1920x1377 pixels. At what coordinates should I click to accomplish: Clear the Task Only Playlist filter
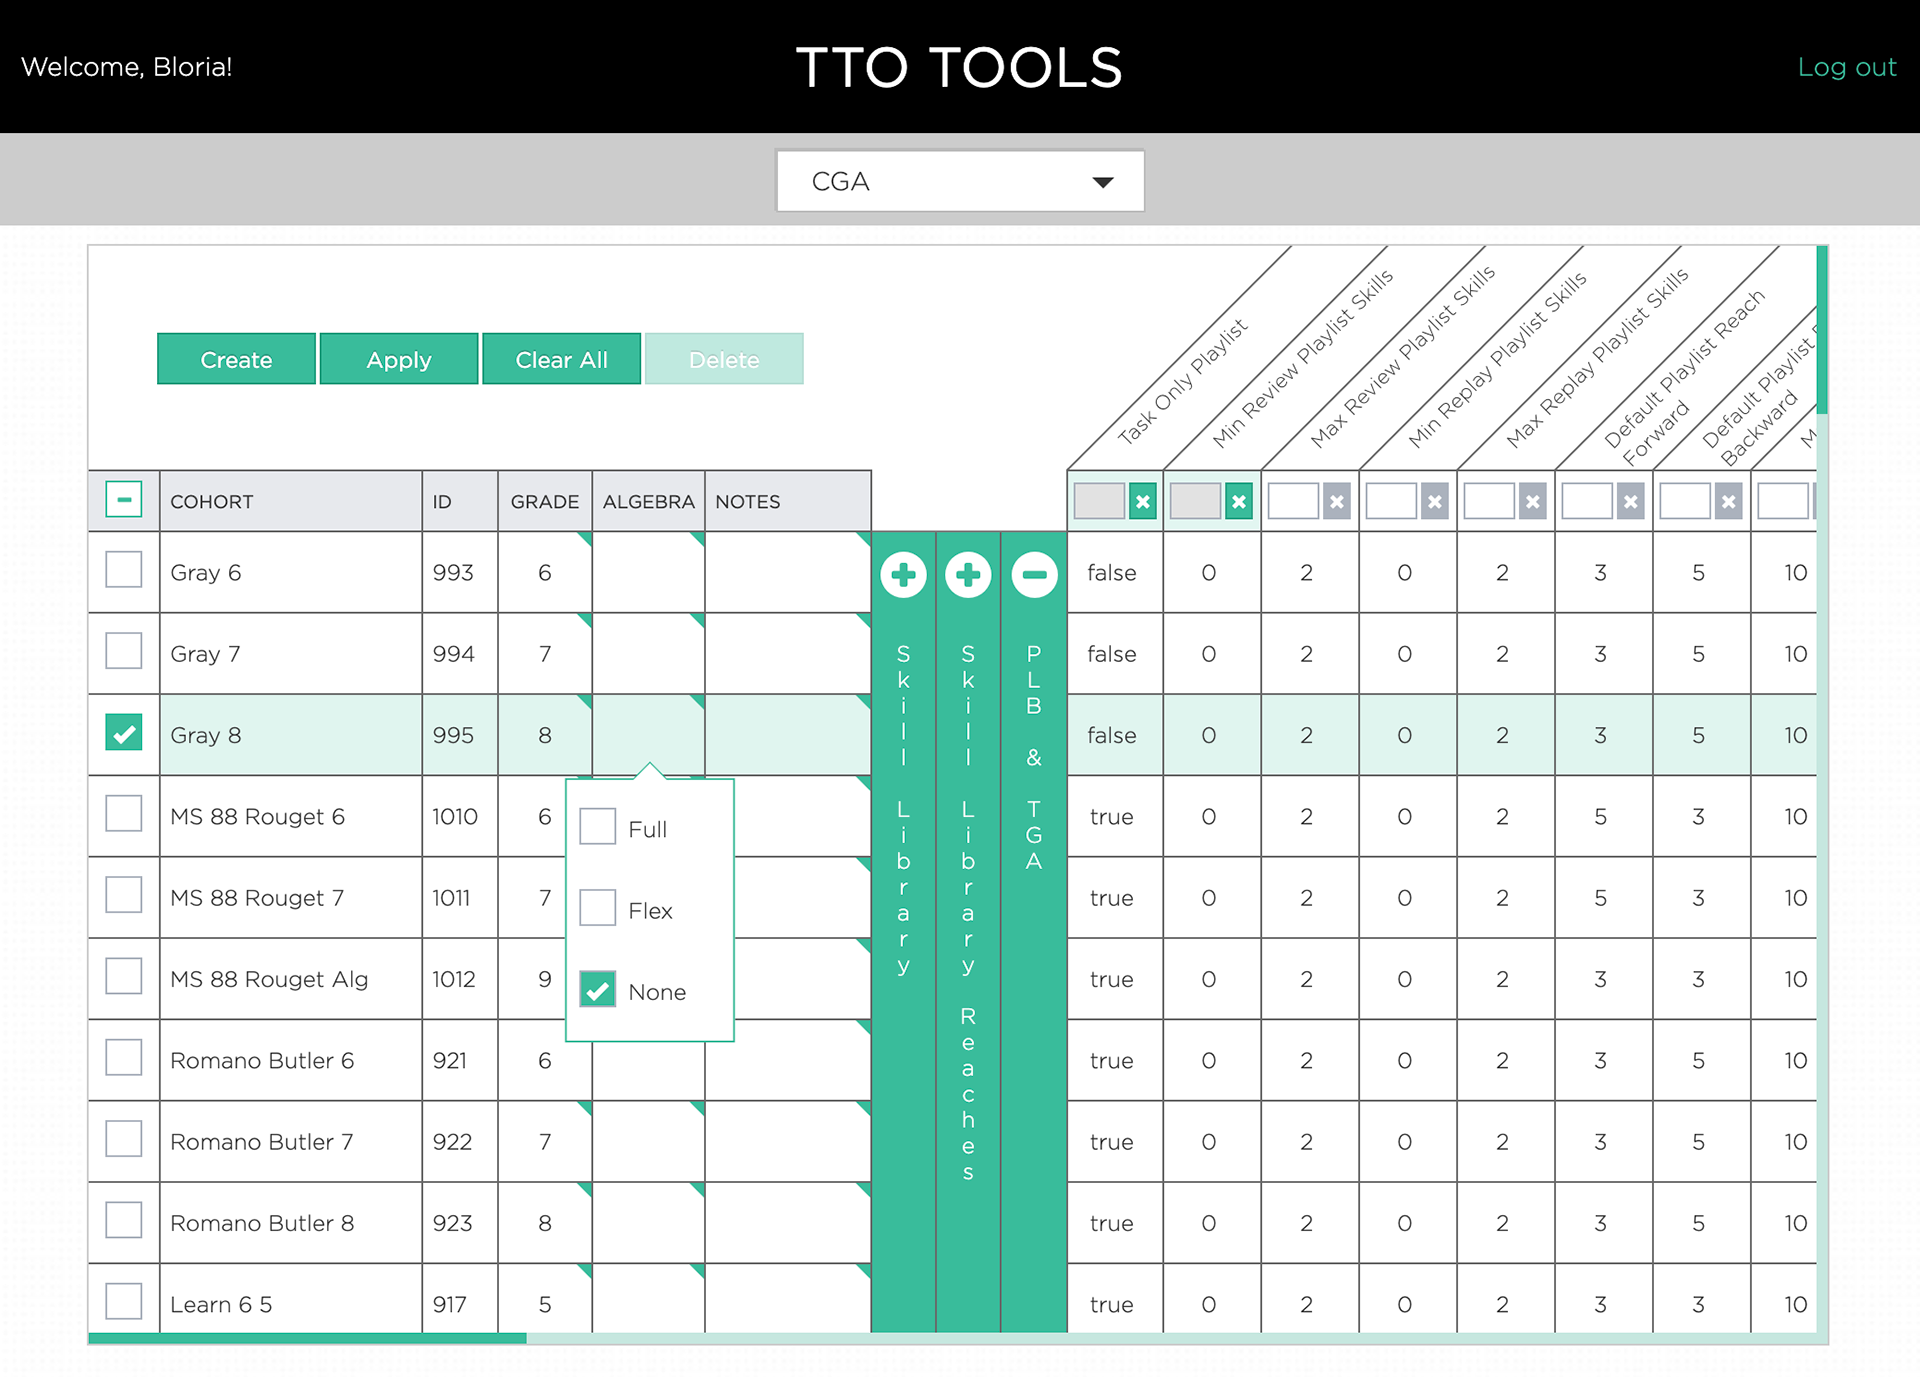pyautogui.click(x=1143, y=501)
